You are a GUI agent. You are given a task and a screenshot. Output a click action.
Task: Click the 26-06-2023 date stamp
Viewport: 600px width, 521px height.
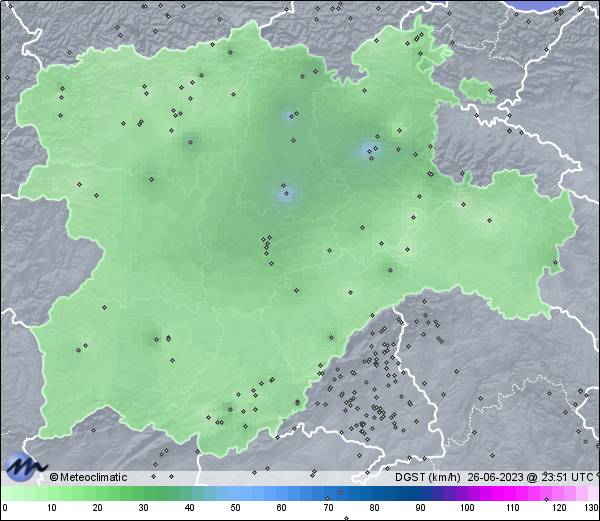pyautogui.click(x=497, y=477)
